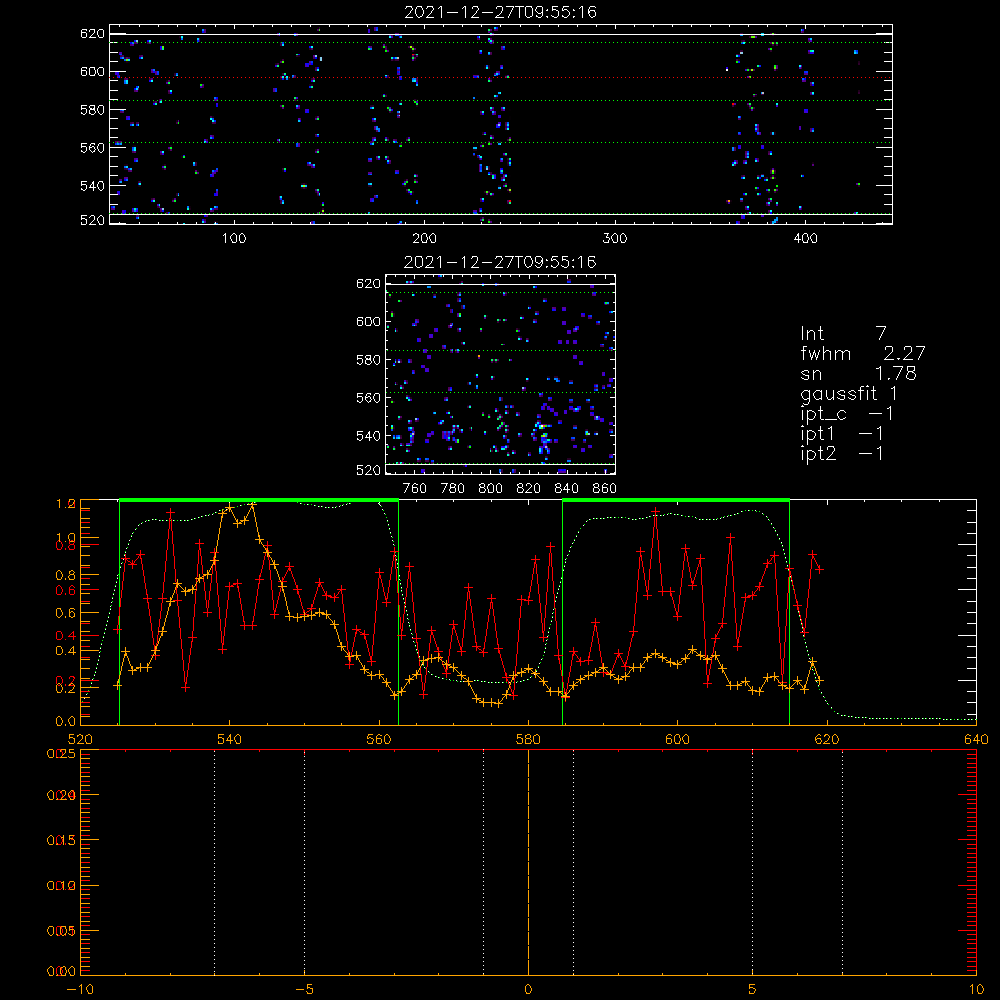Viewport: 1000px width, 1000px height.
Task: Select the 'Int 7' readout line
Action: tap(843, 334)
